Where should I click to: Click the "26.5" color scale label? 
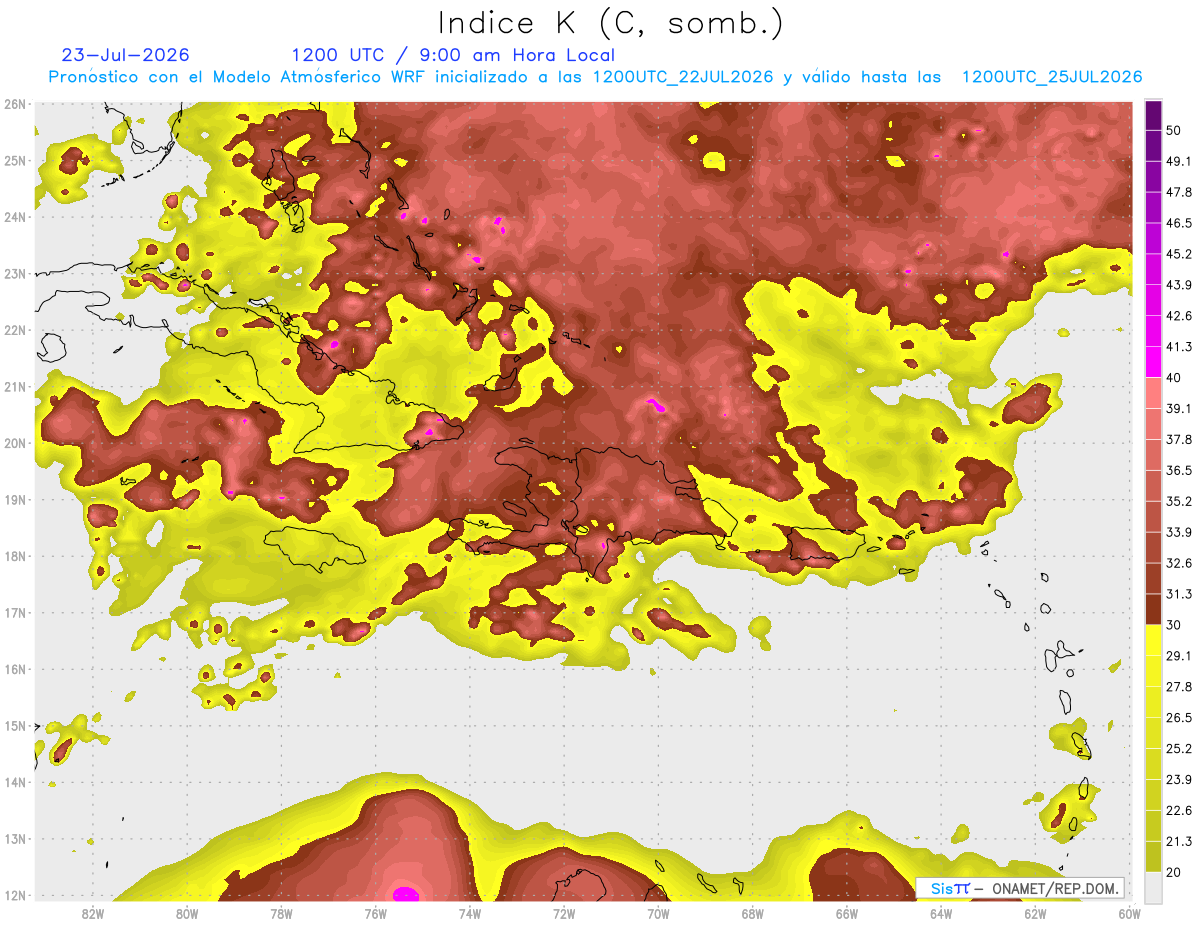pyautogui.click(x=1179, y=718)
